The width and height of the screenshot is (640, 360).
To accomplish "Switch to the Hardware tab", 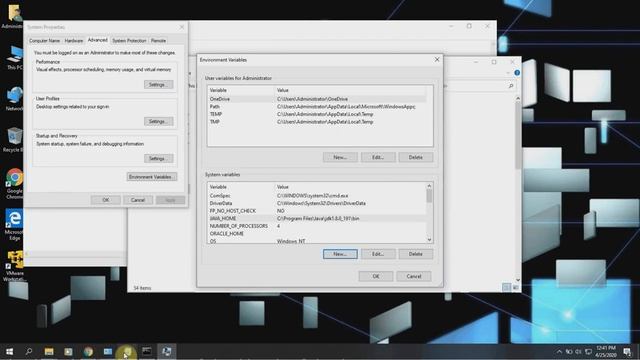I will point(74,41).
